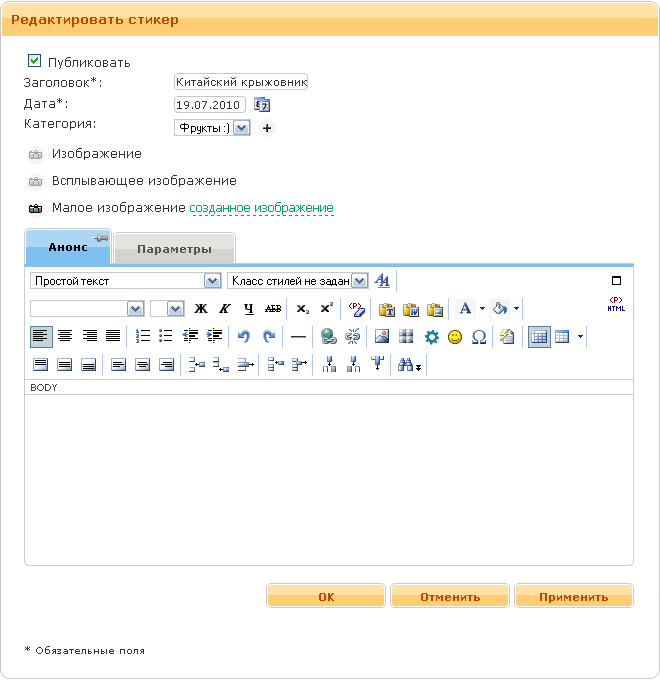Expand the Простой текст format dropdown
Screen dimensions: 660x680
coord(211,281)
